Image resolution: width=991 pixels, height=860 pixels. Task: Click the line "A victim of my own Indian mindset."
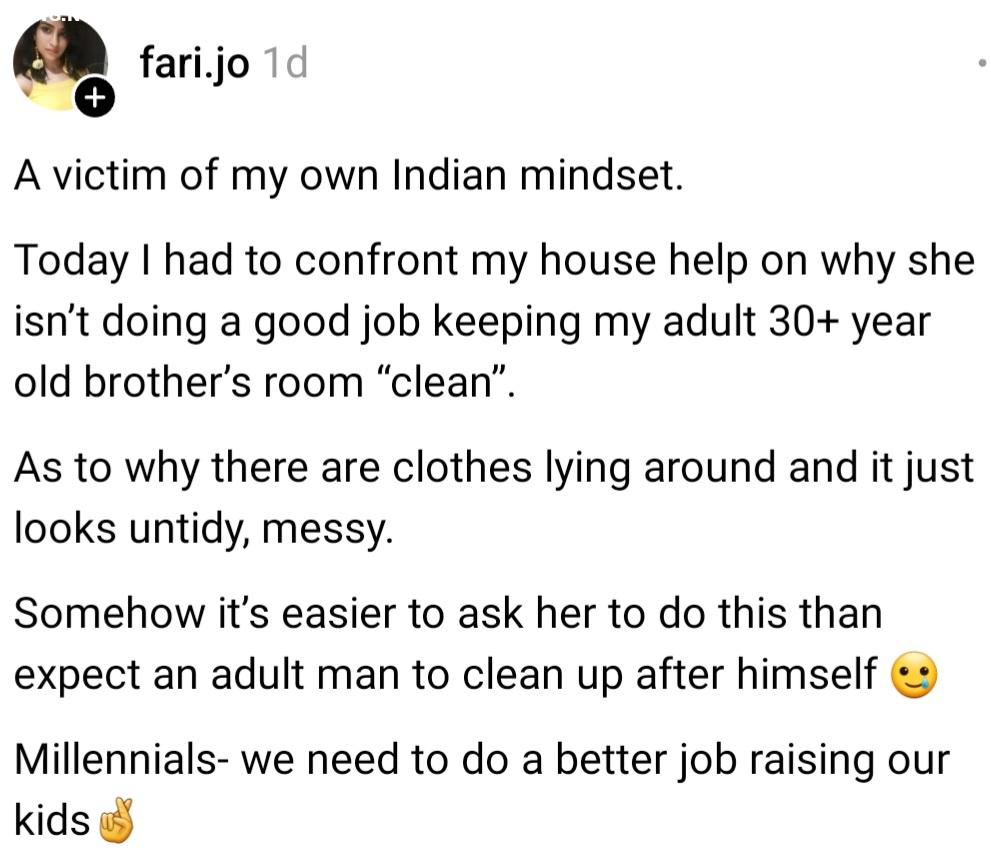pyautogui.click(x=348, y=176)
